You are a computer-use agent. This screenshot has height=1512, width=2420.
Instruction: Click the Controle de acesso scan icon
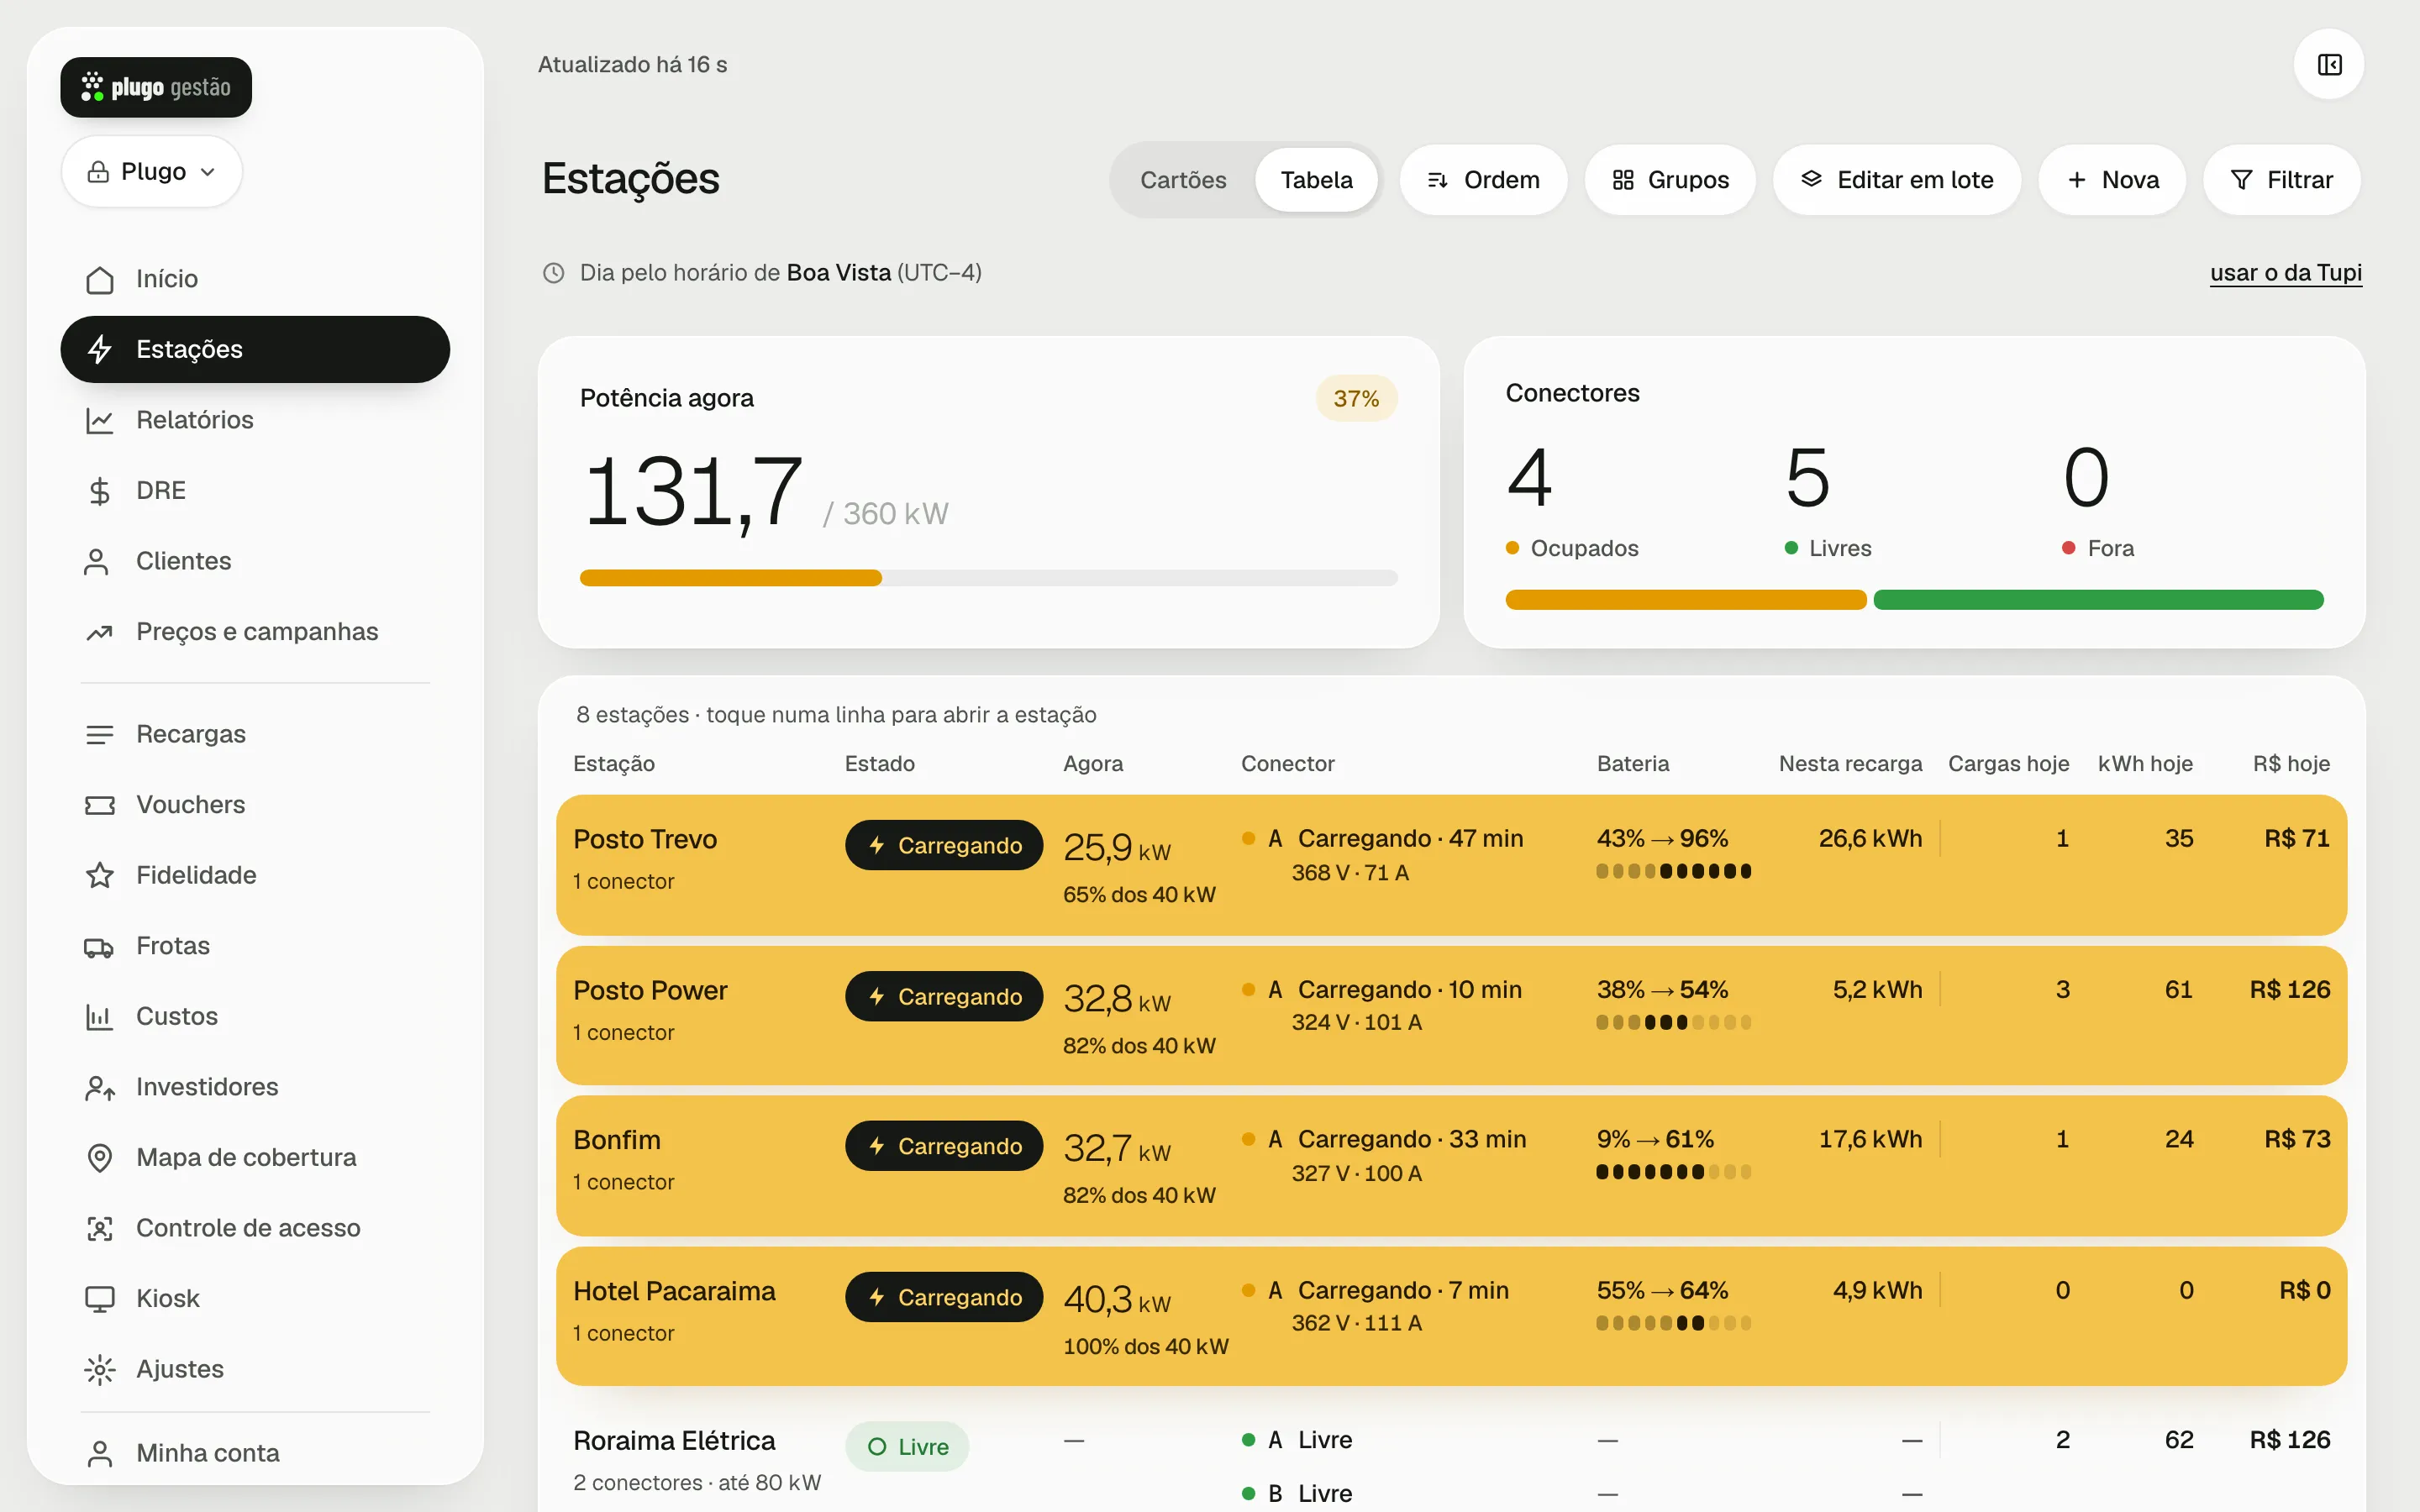point(99,1228)
